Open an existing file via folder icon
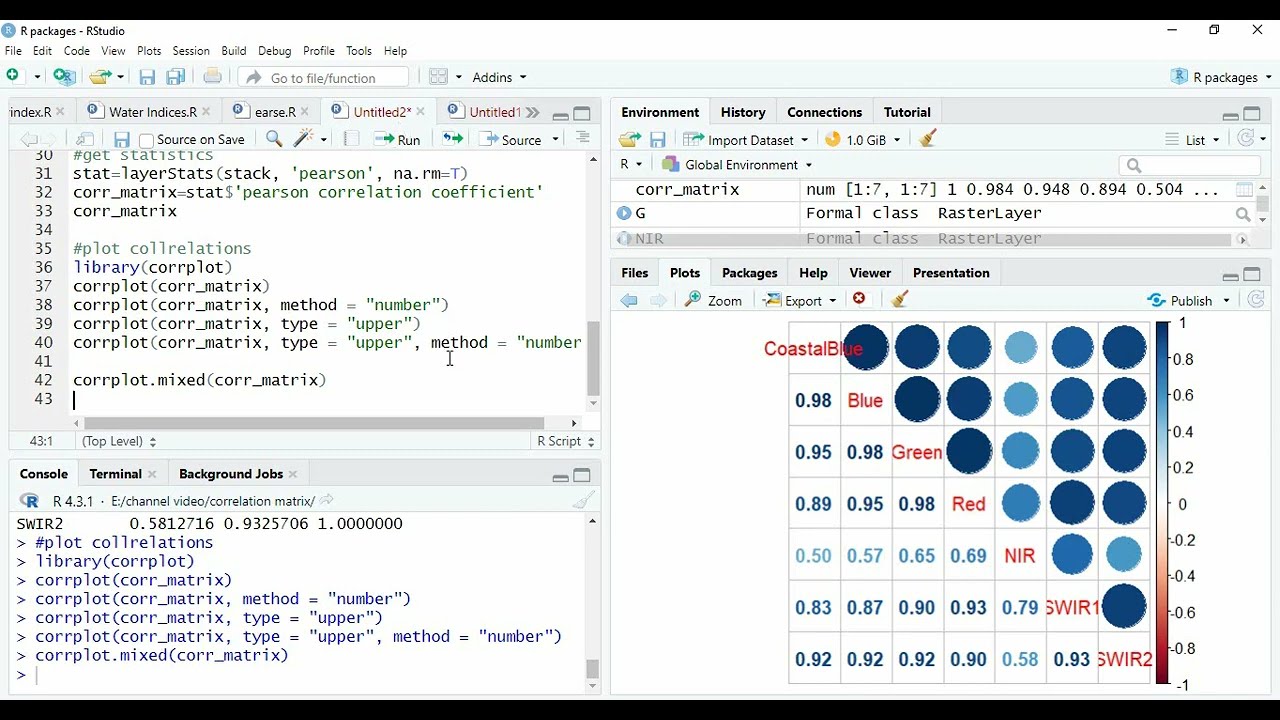 coord(98,76)
